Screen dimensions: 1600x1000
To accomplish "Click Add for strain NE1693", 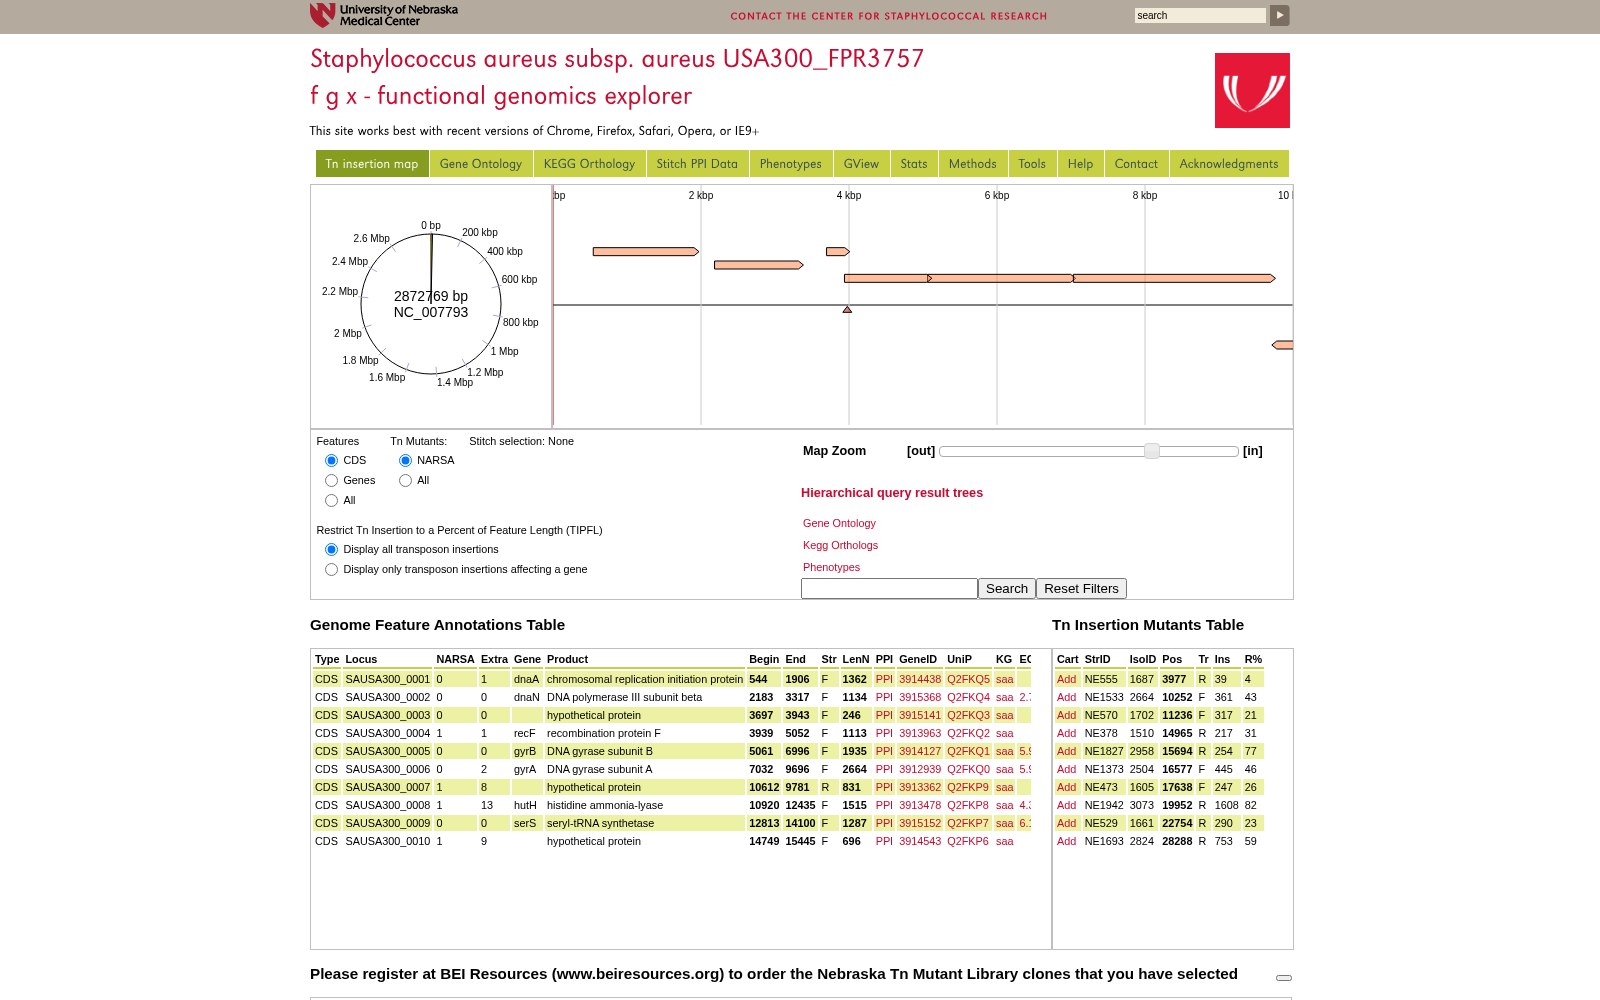I will pos(1067,841).
